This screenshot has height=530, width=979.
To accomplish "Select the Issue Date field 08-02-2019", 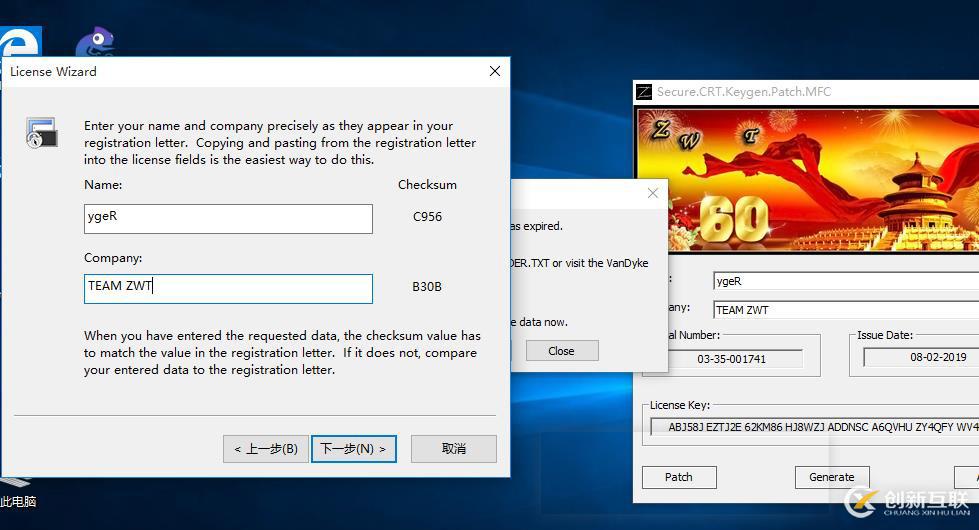I will [x=922, y=357].
